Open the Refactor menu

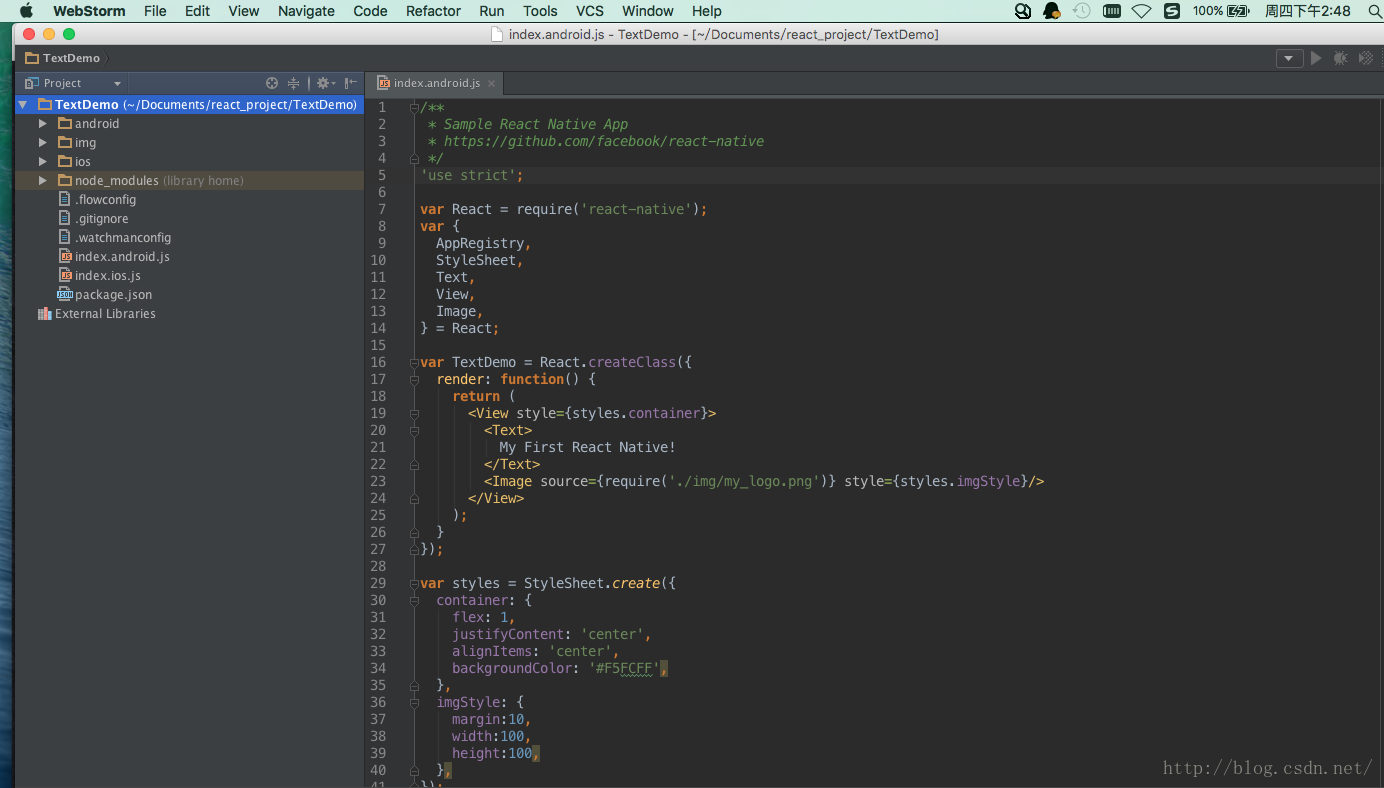[433, 11]
